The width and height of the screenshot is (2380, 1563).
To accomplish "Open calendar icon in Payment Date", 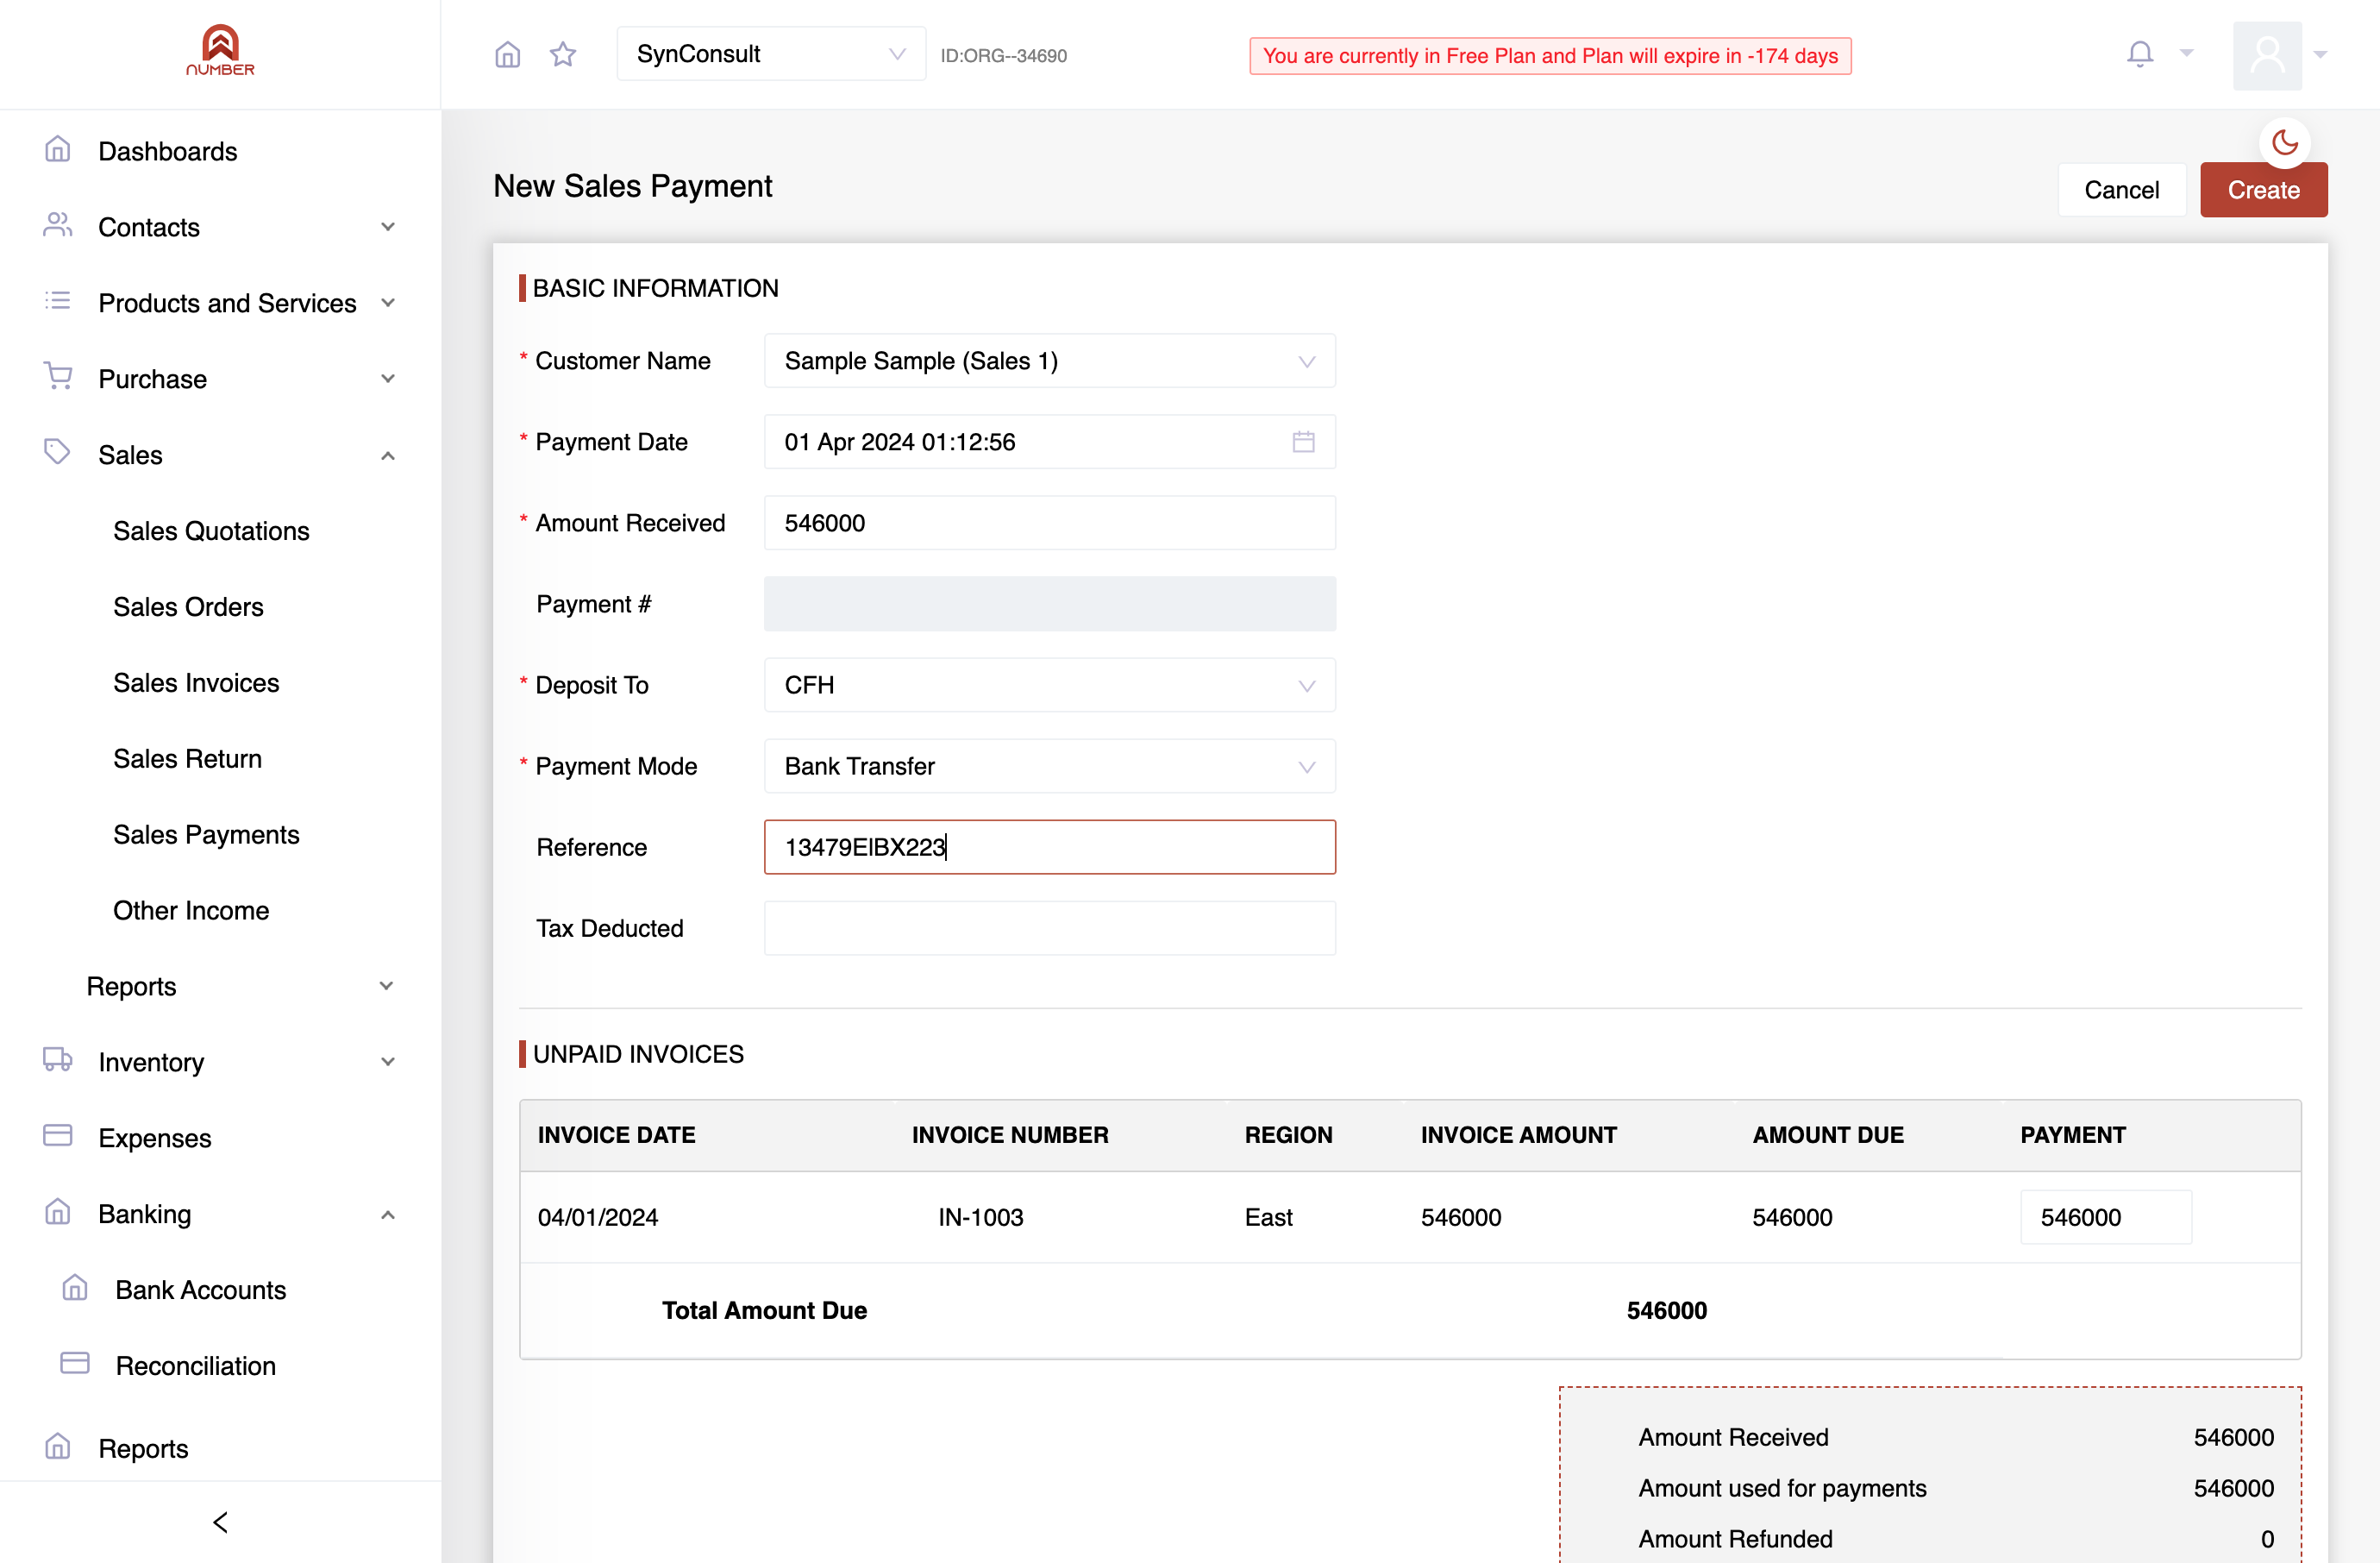I will point(1303,442).
